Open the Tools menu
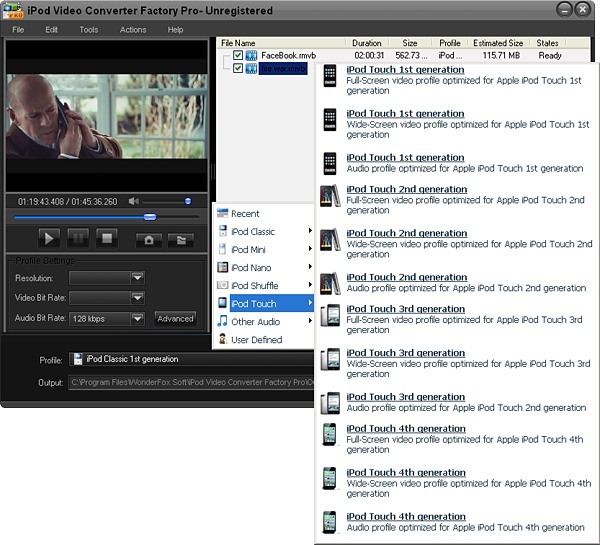This screenshot has width=600, height=545. pyautogui.click(x=89, y=29)
